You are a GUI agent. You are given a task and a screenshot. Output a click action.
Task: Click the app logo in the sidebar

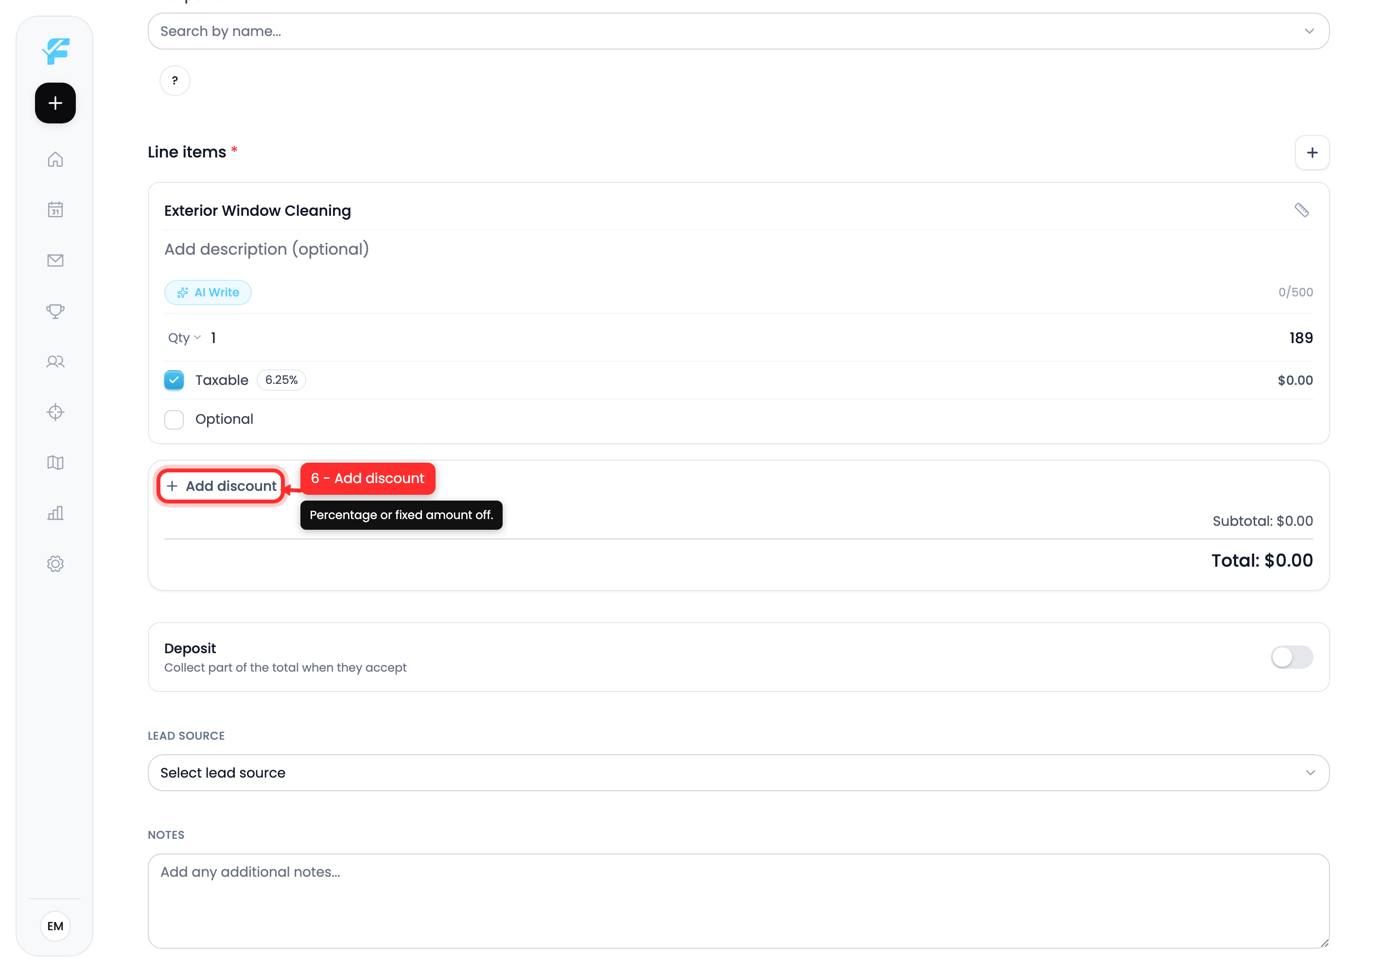coord(56,50)
